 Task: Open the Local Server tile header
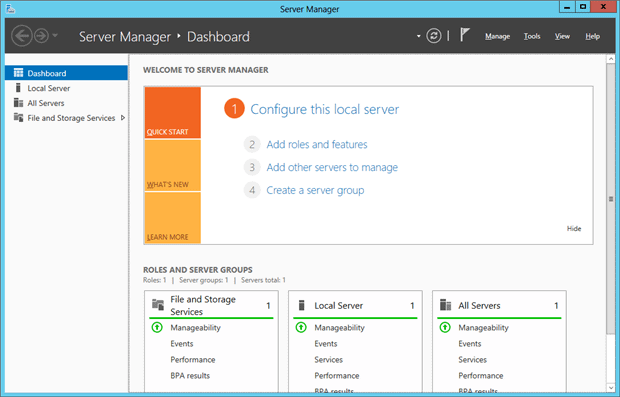(x=338, y=306)
